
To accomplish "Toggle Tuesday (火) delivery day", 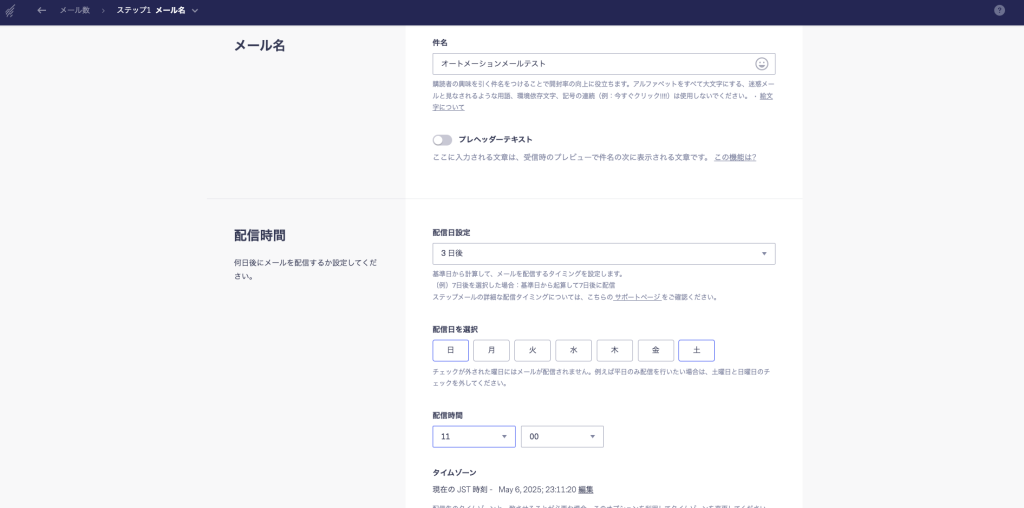I will click(x=532, y=350).
